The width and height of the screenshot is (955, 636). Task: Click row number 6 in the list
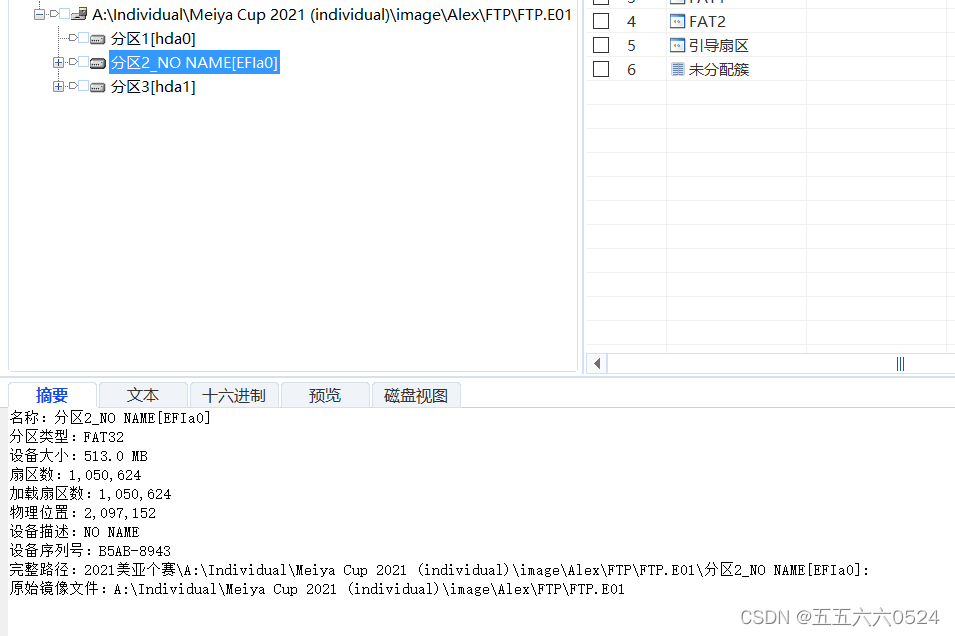[x=632, y=70]
